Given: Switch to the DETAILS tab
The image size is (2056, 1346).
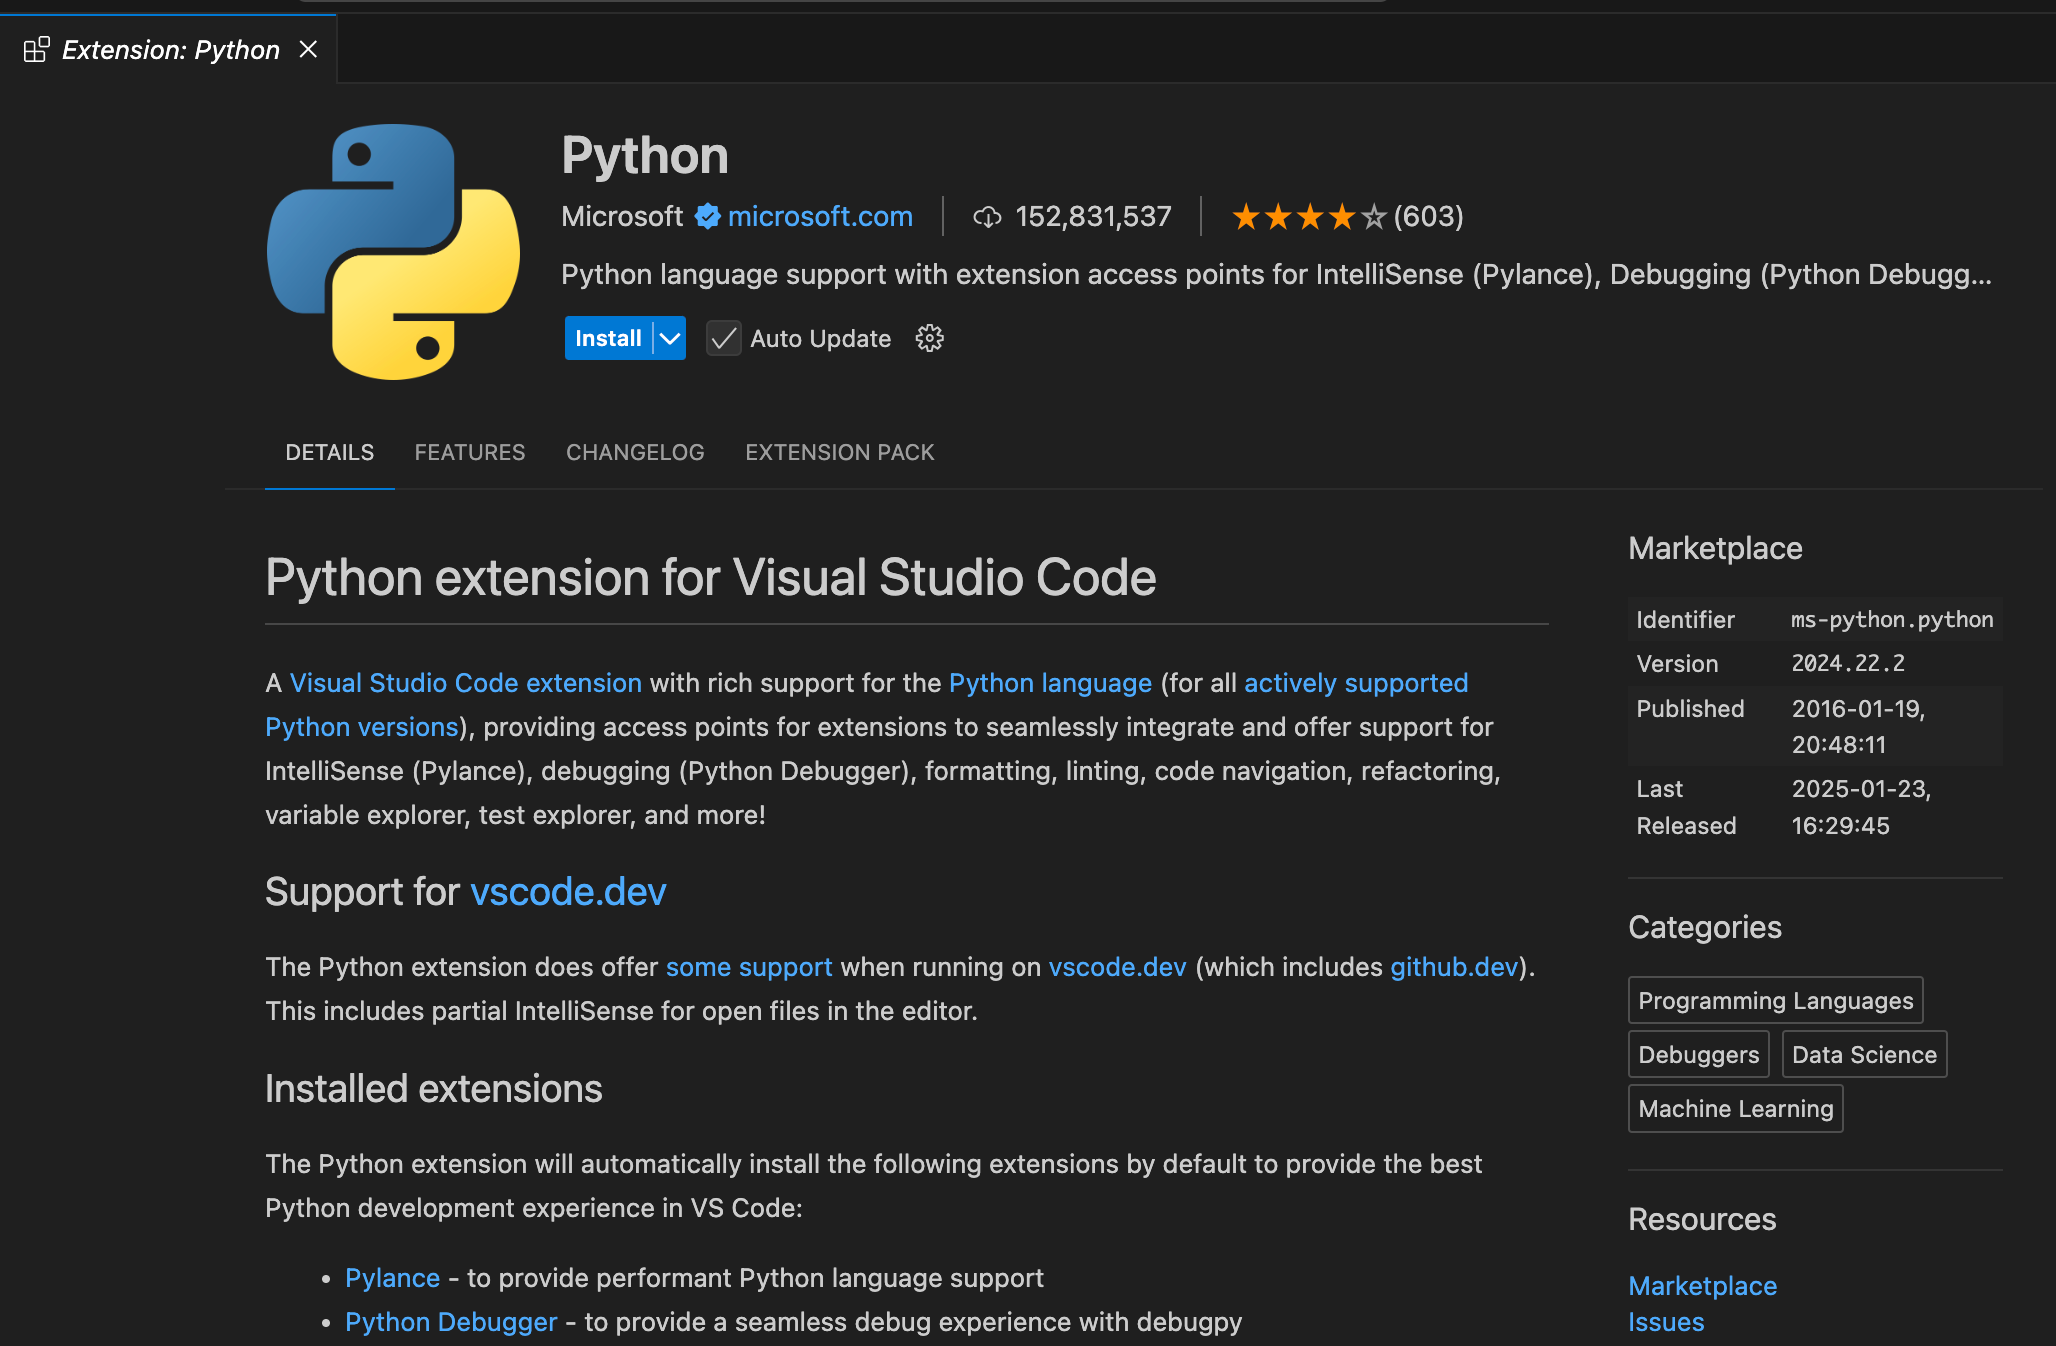Looking at the screenshot, I should pos(330,452).
